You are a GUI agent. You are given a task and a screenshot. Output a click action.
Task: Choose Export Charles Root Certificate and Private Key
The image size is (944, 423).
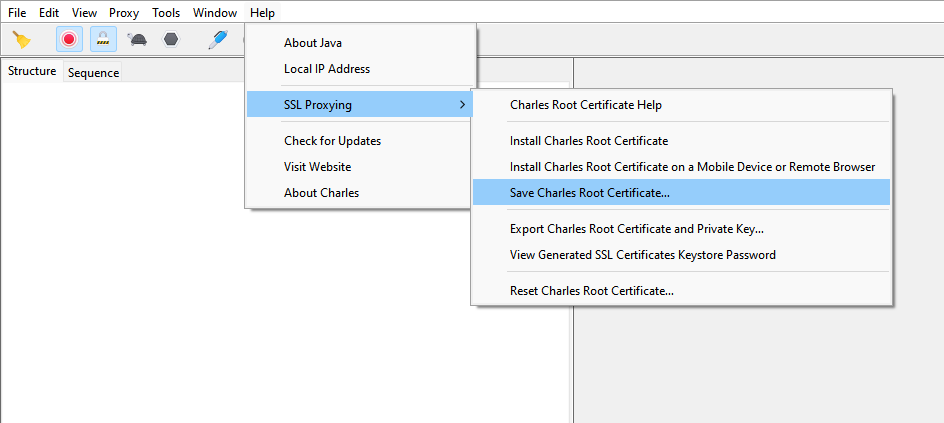click(682, 229)
